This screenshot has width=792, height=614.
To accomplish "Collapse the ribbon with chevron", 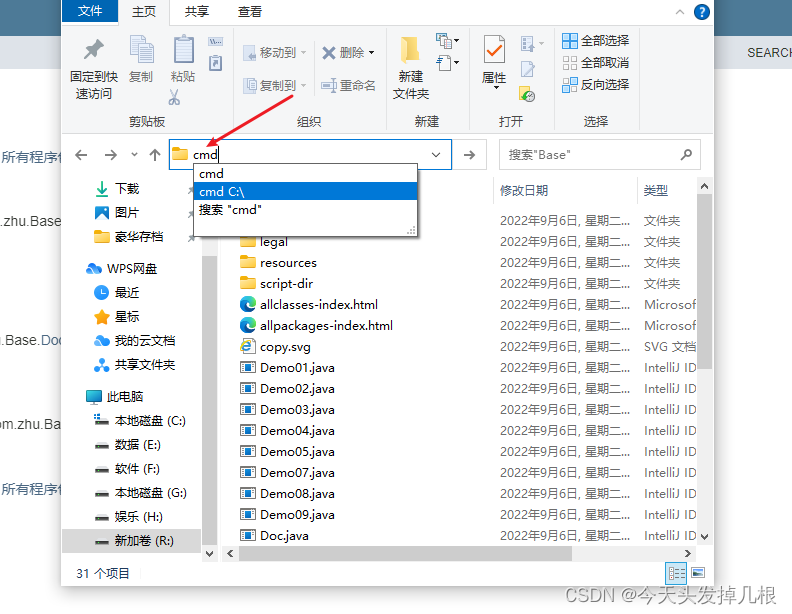I will click(680, 12).
